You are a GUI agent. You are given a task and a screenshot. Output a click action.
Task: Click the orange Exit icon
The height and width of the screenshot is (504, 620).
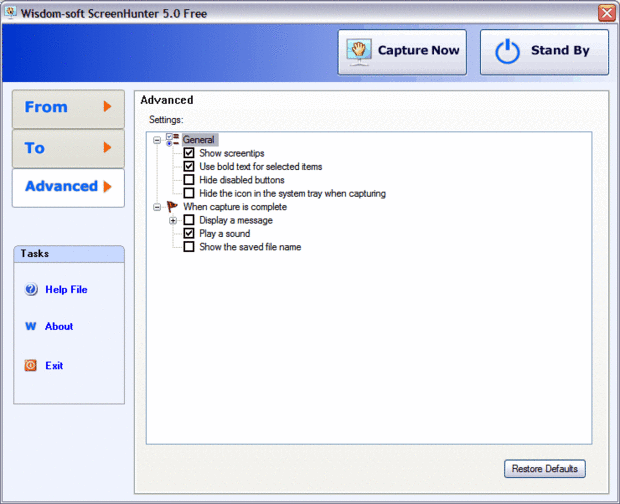(31, 365)
